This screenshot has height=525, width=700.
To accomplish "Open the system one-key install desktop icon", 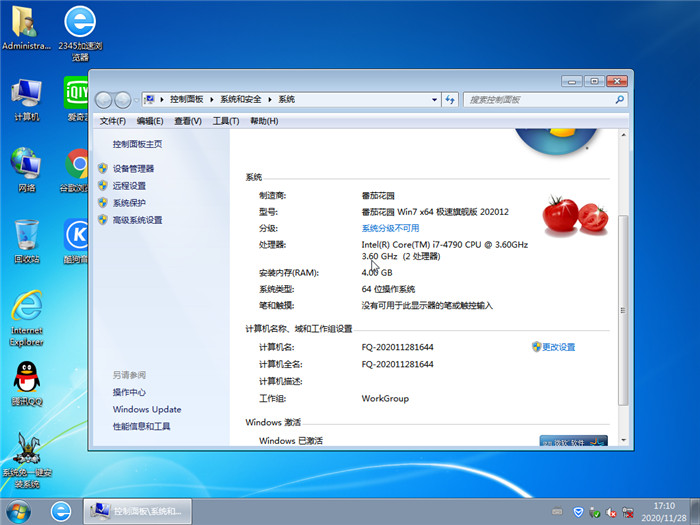I will 26,460.
